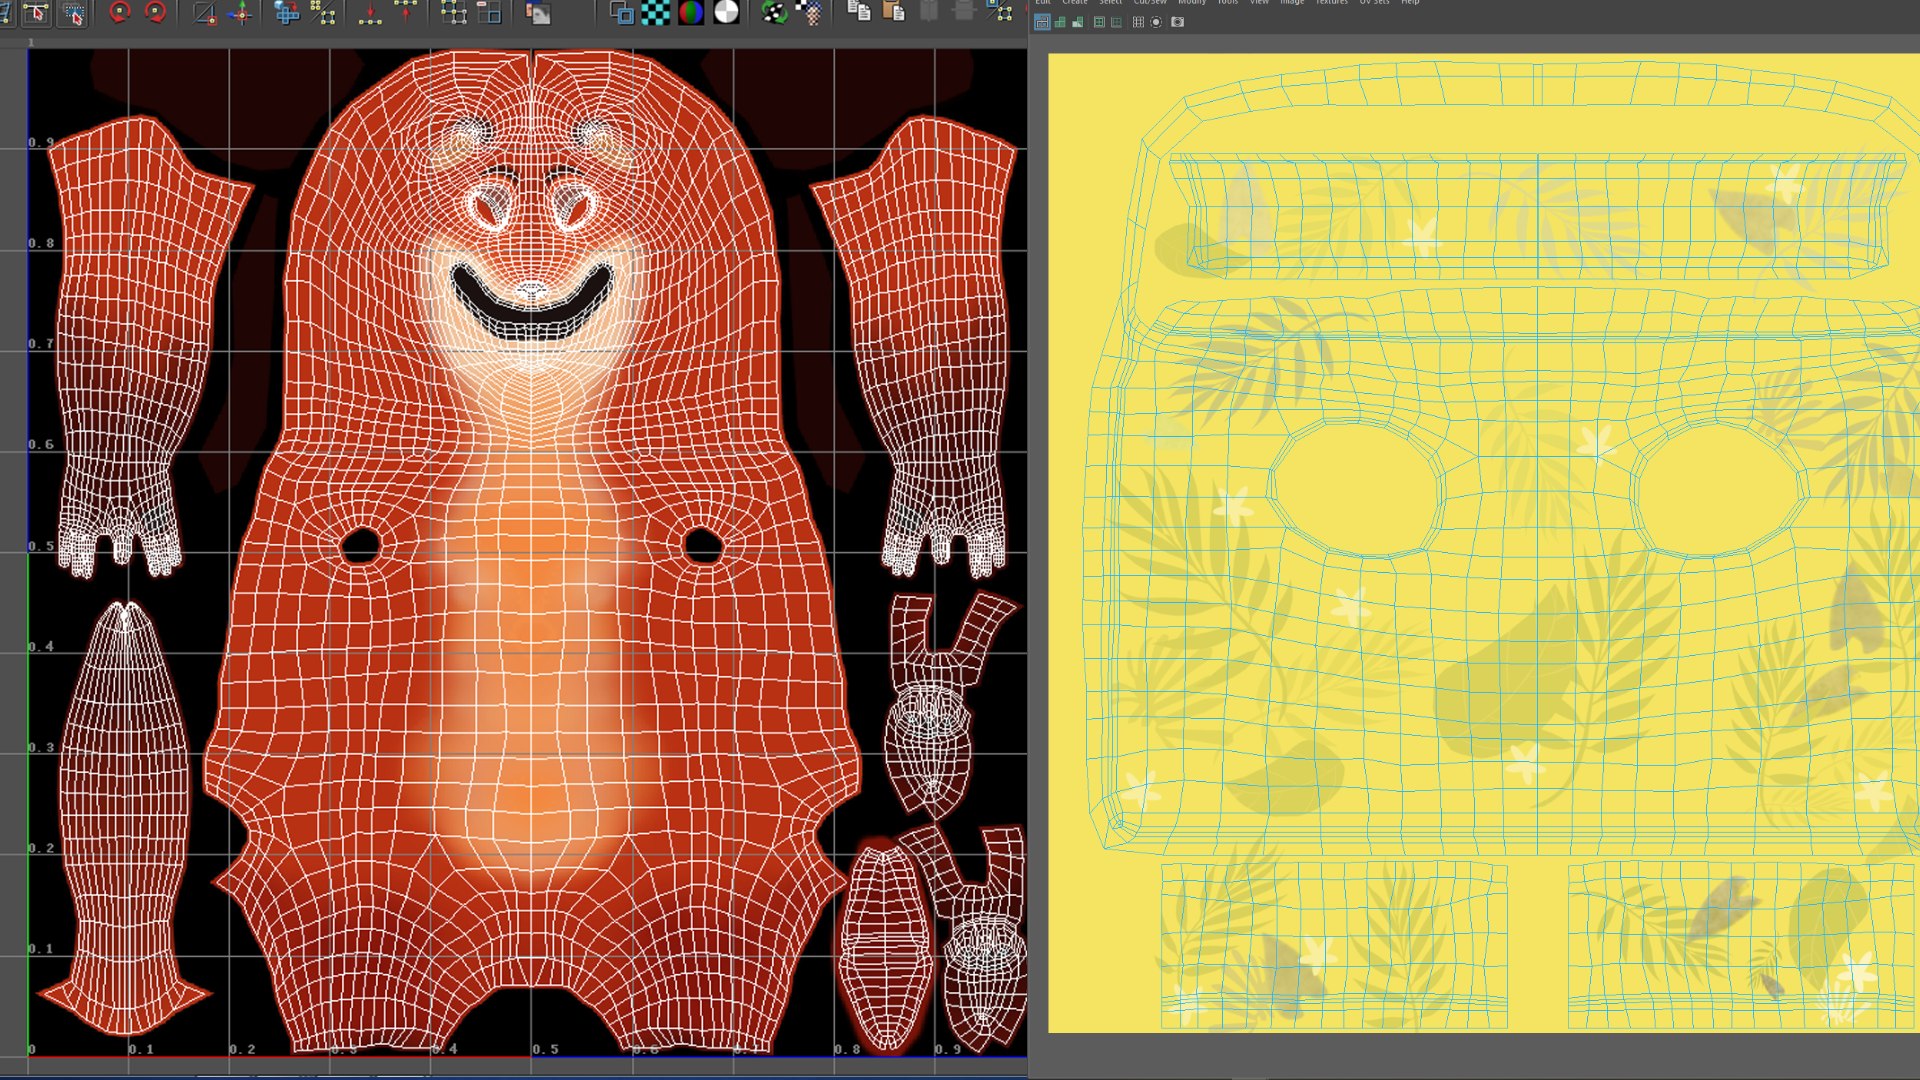
Task: Click the copy UVs icon
Action: point(858,12)
